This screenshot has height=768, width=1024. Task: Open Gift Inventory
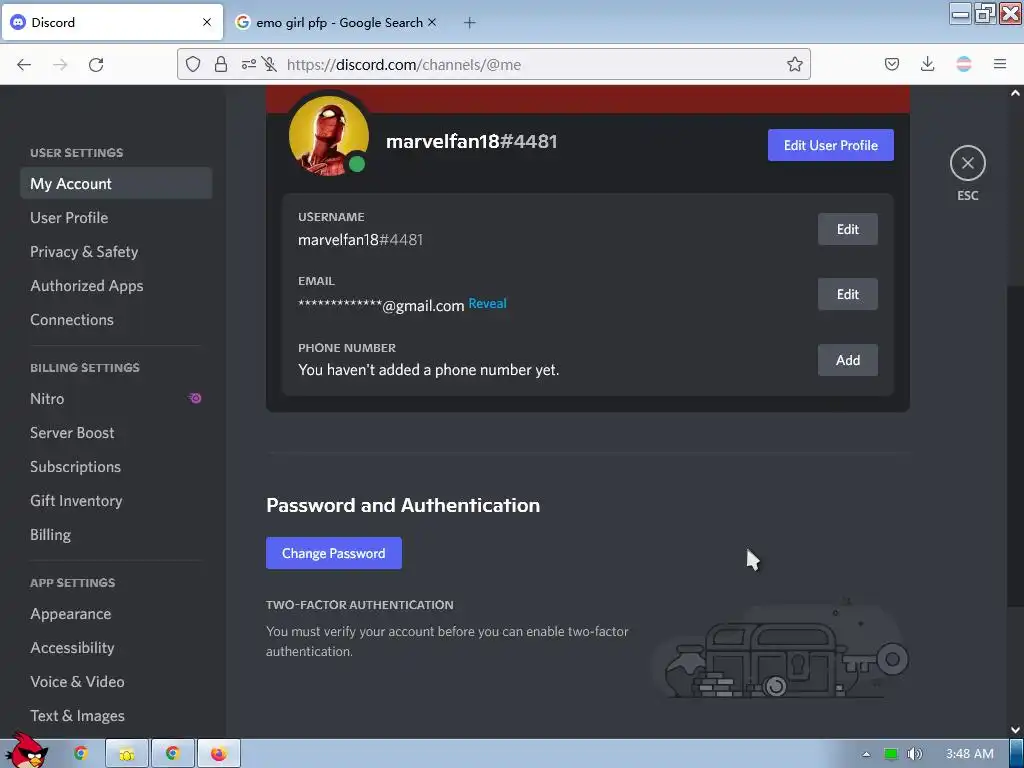pos(116,500)
